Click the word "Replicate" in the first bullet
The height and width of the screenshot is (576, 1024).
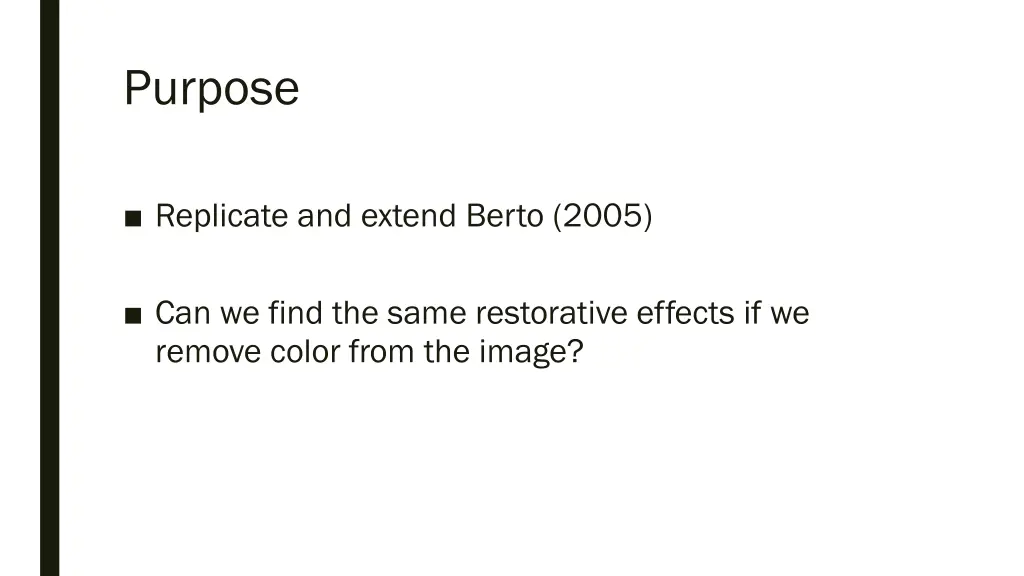coord(222,216)
